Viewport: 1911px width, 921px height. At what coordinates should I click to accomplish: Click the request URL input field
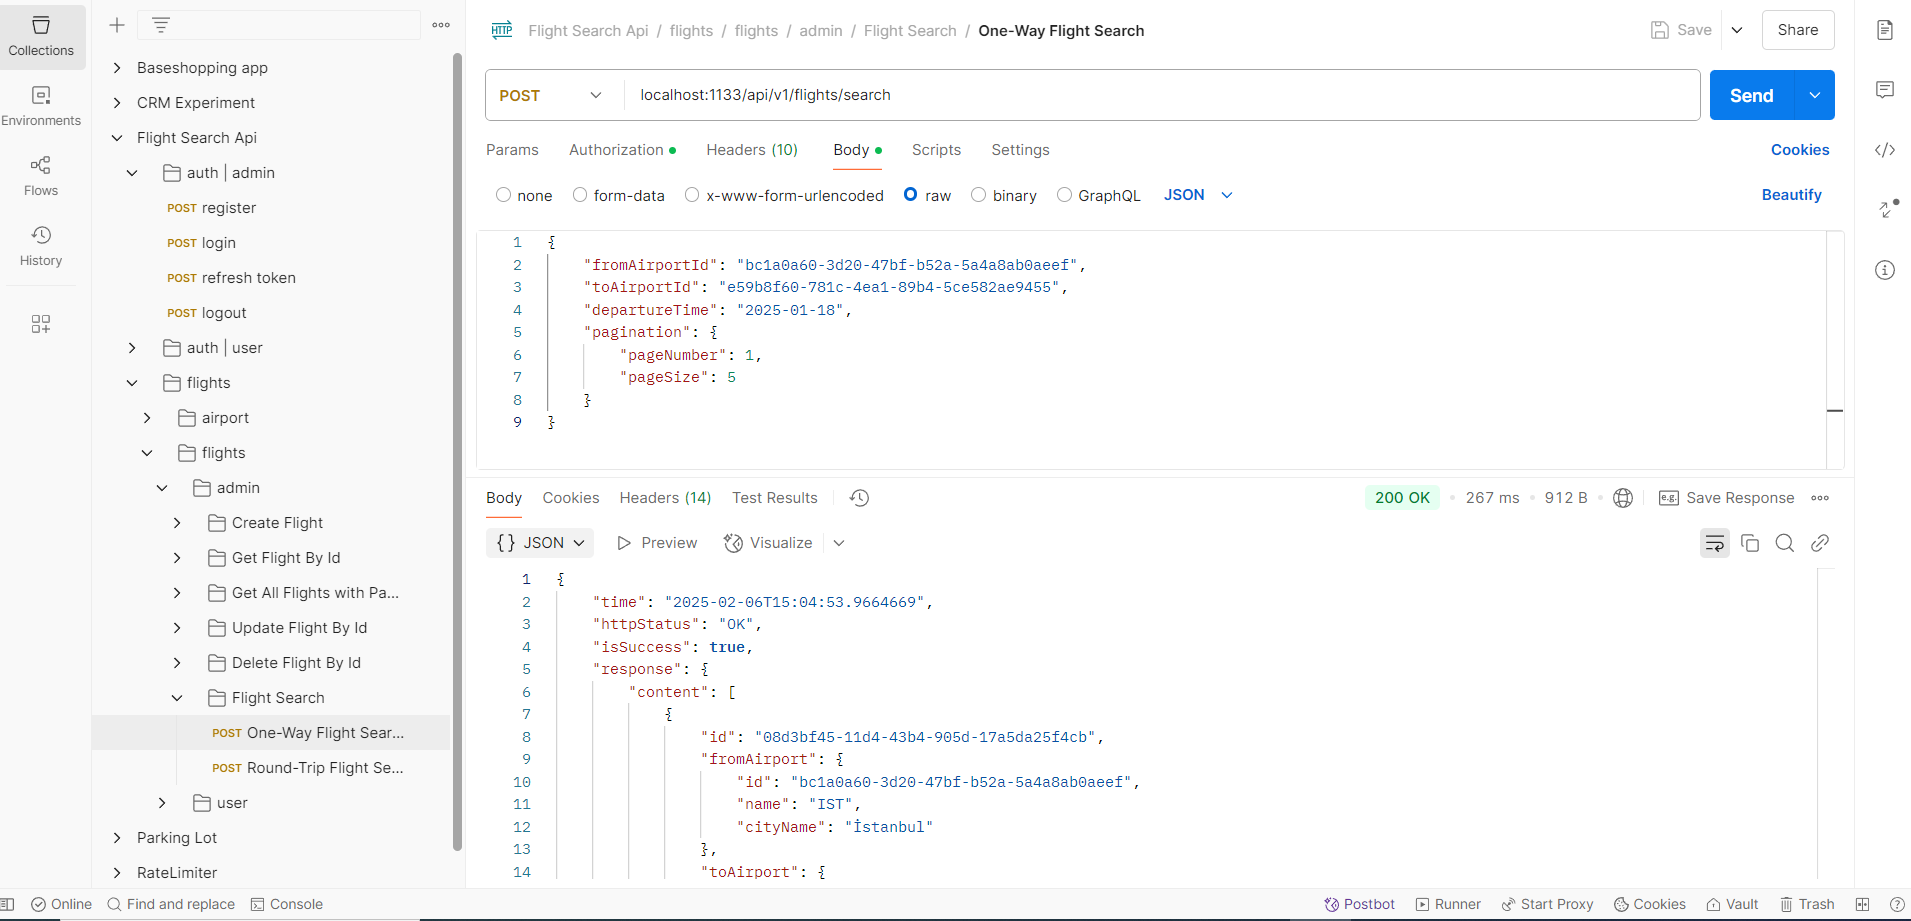[x=1162, y=95]
